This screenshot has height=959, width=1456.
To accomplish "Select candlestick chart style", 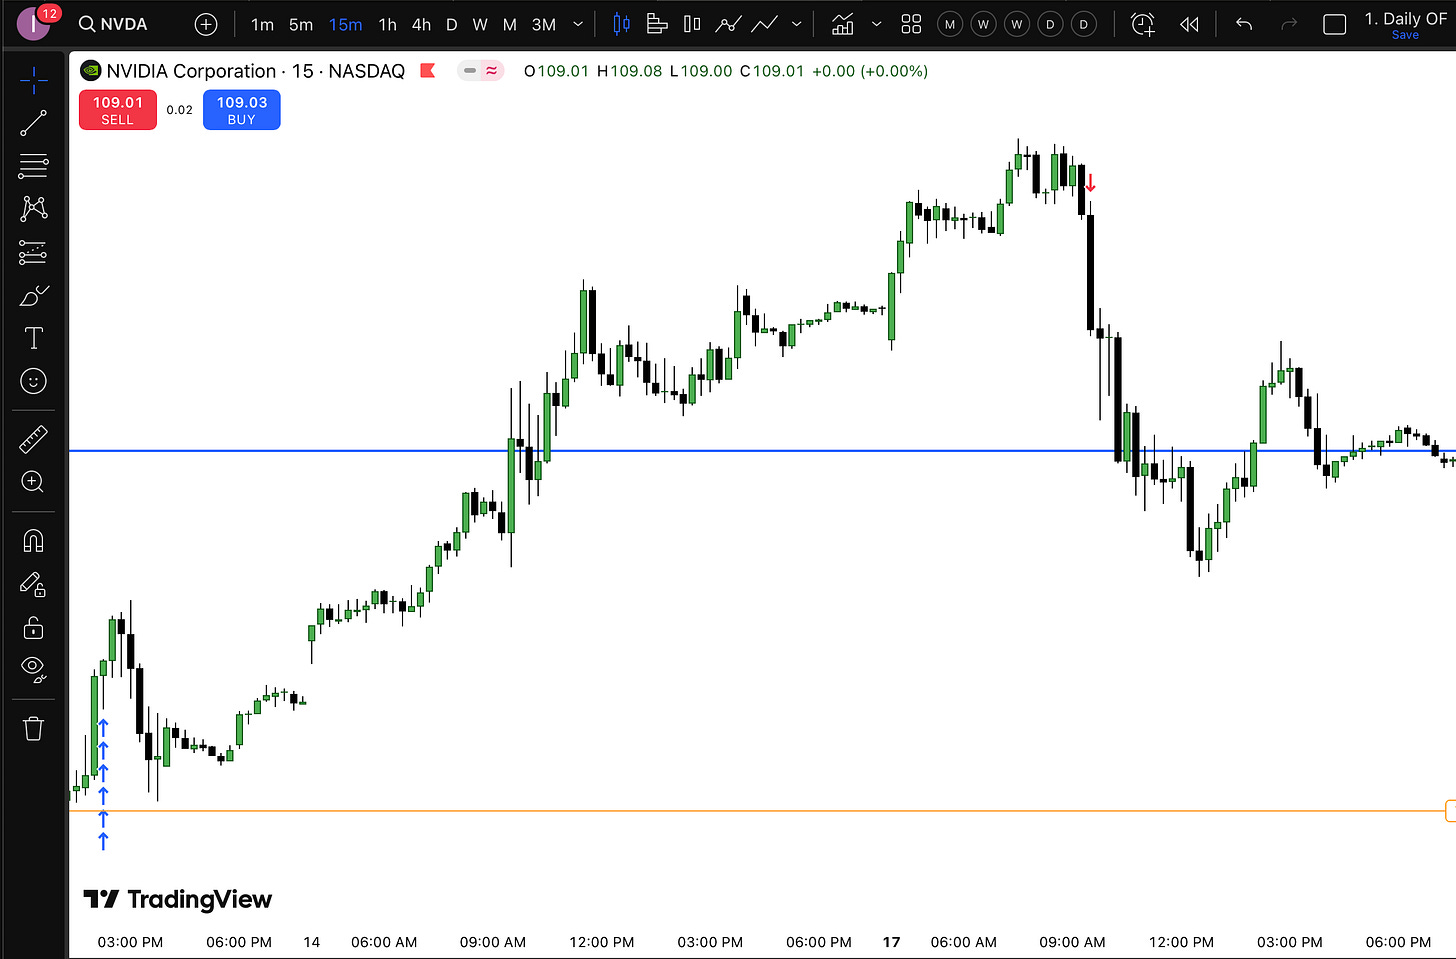I will [621, 24].
